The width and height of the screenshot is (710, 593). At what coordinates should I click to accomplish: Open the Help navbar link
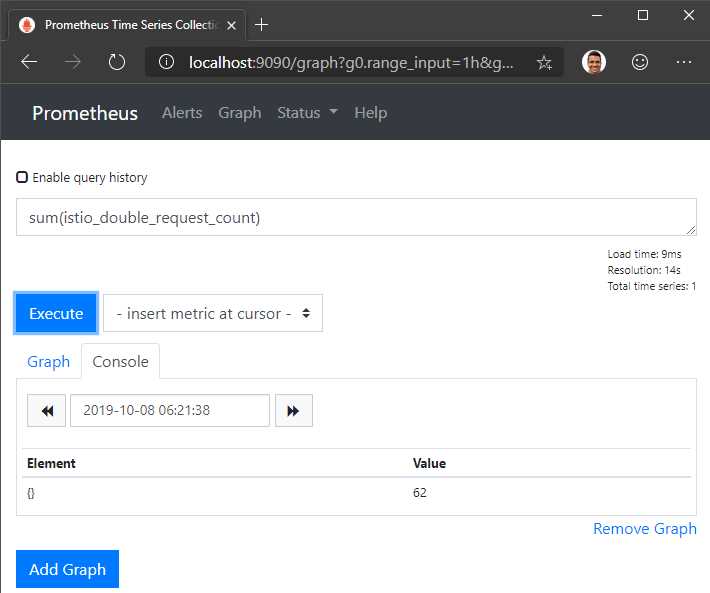(x=370, y=113)
